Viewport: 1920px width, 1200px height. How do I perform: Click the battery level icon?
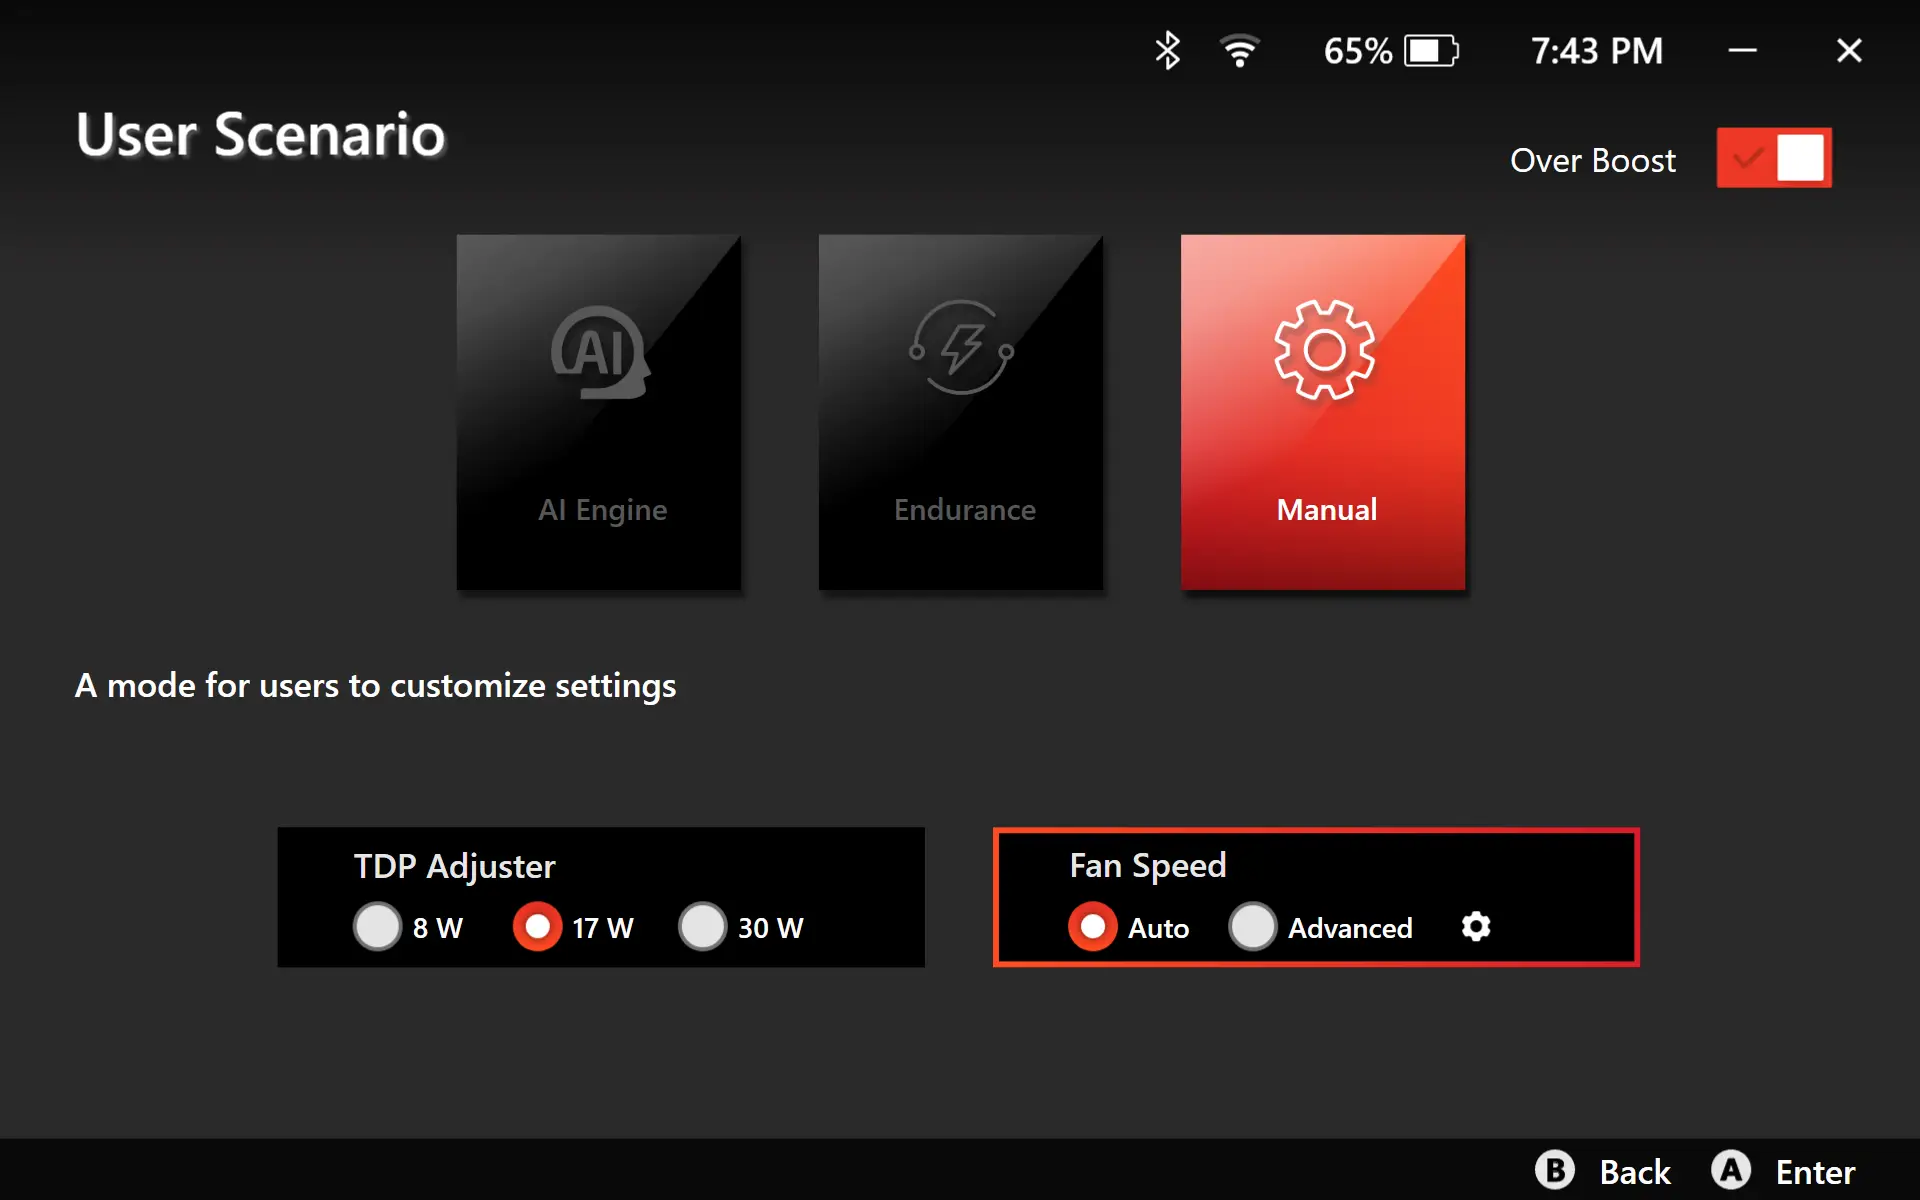pos(1431,51)
